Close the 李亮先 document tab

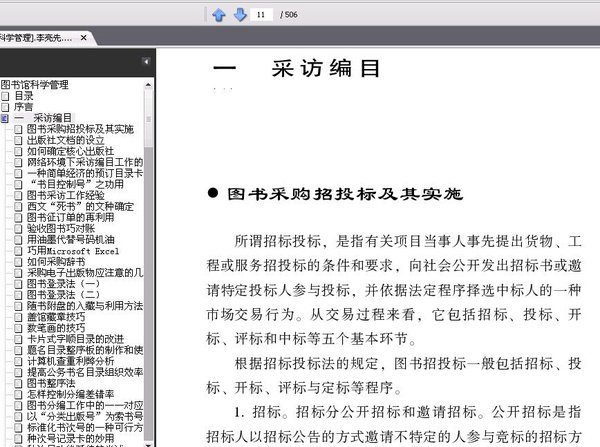[x=83, y=38]
